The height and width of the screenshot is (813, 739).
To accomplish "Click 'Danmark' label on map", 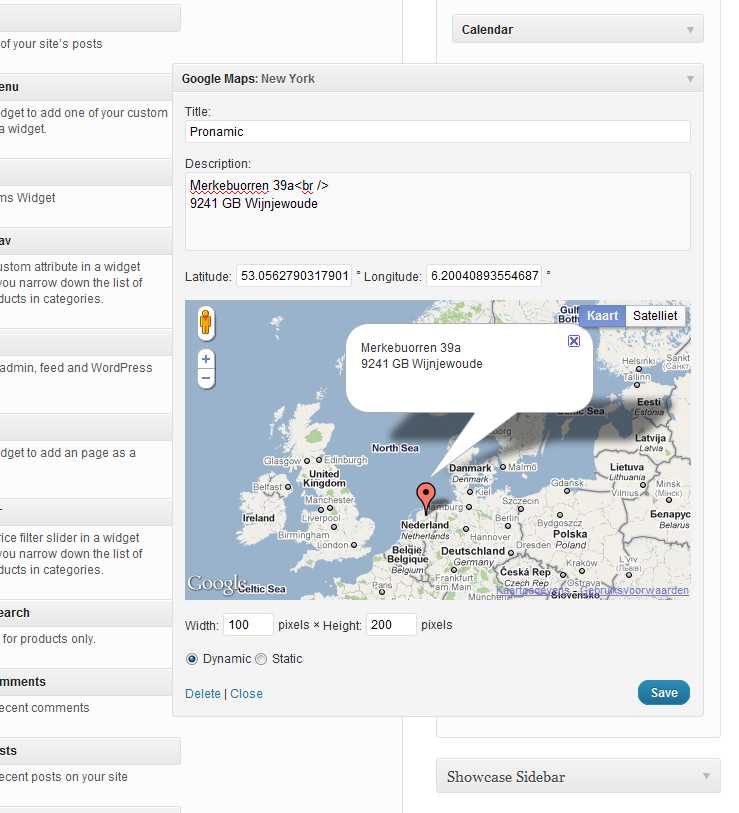I will (x=470, y=468).
